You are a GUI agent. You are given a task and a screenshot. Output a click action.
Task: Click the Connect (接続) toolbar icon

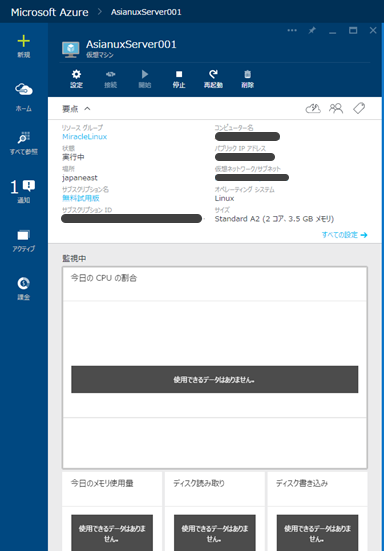click(x=110, y=79)
